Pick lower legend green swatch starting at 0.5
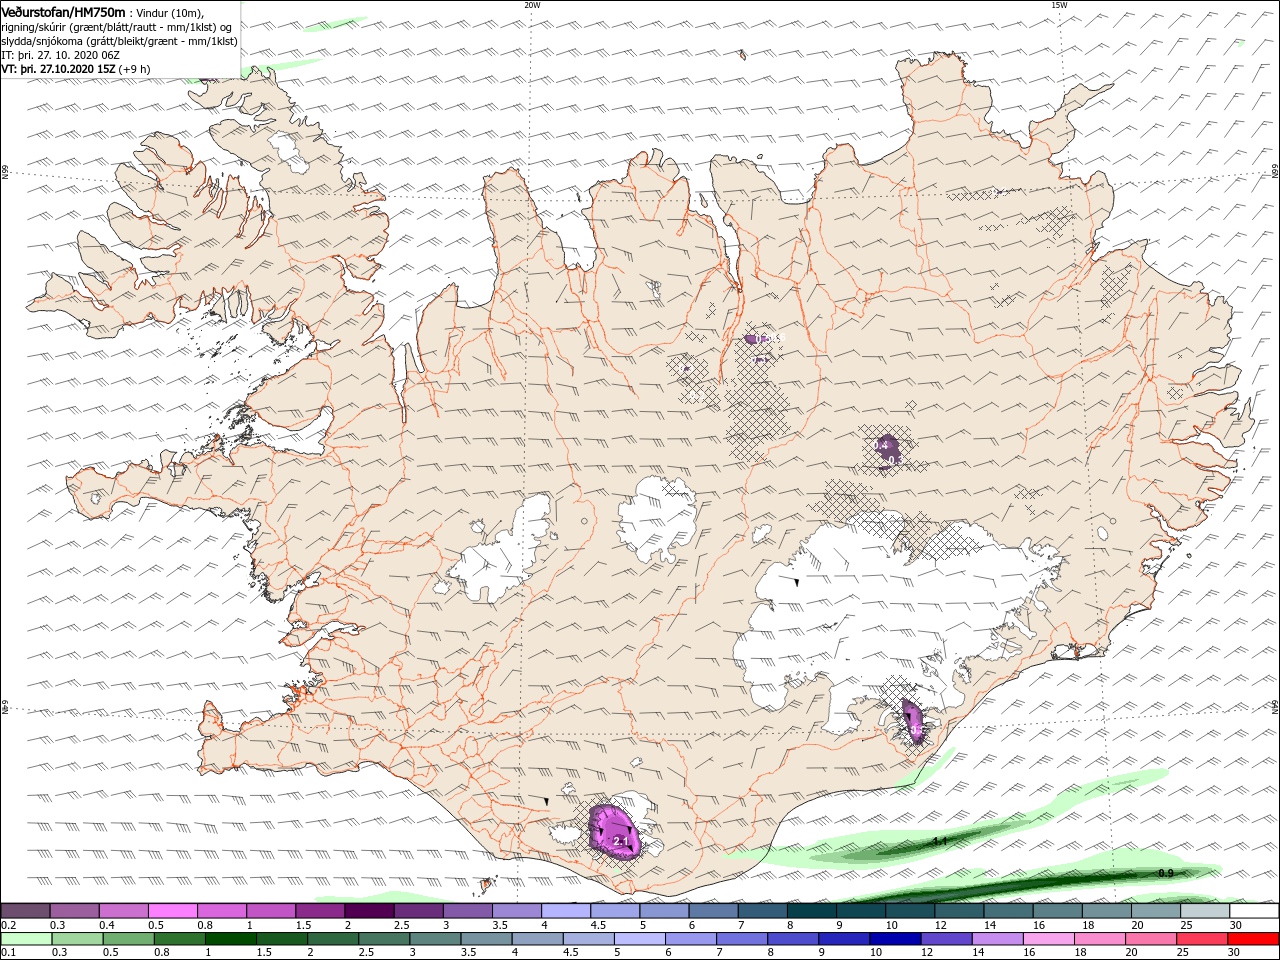This screenshot has width=1280, height=960. coord(128,939)
